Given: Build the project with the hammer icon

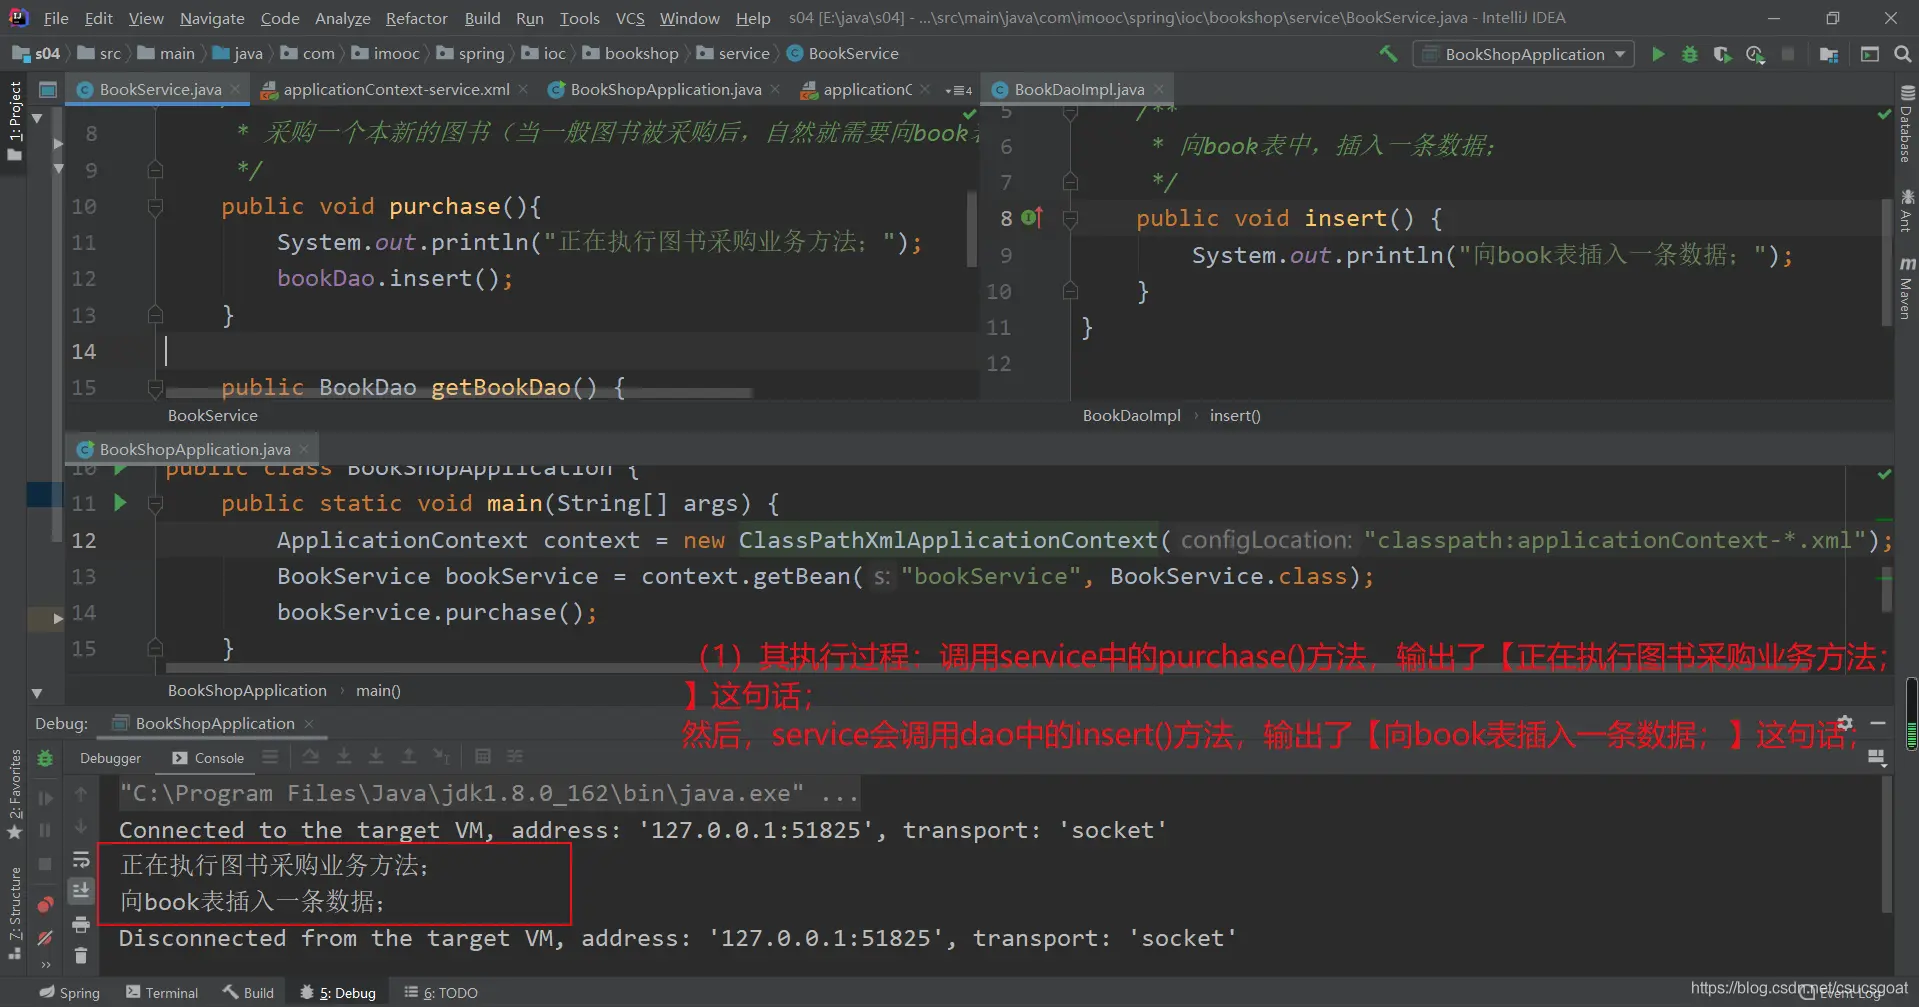Looking at the screenshot, I should click(1388, 54).
